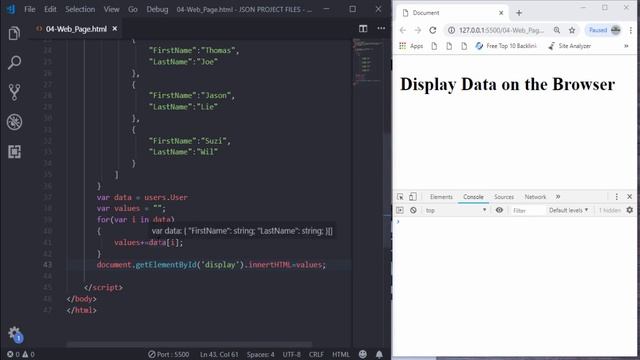Viewport: 640px width, 360px height.
Task: Open the Search view in VS Code
Action: [14, 62]
